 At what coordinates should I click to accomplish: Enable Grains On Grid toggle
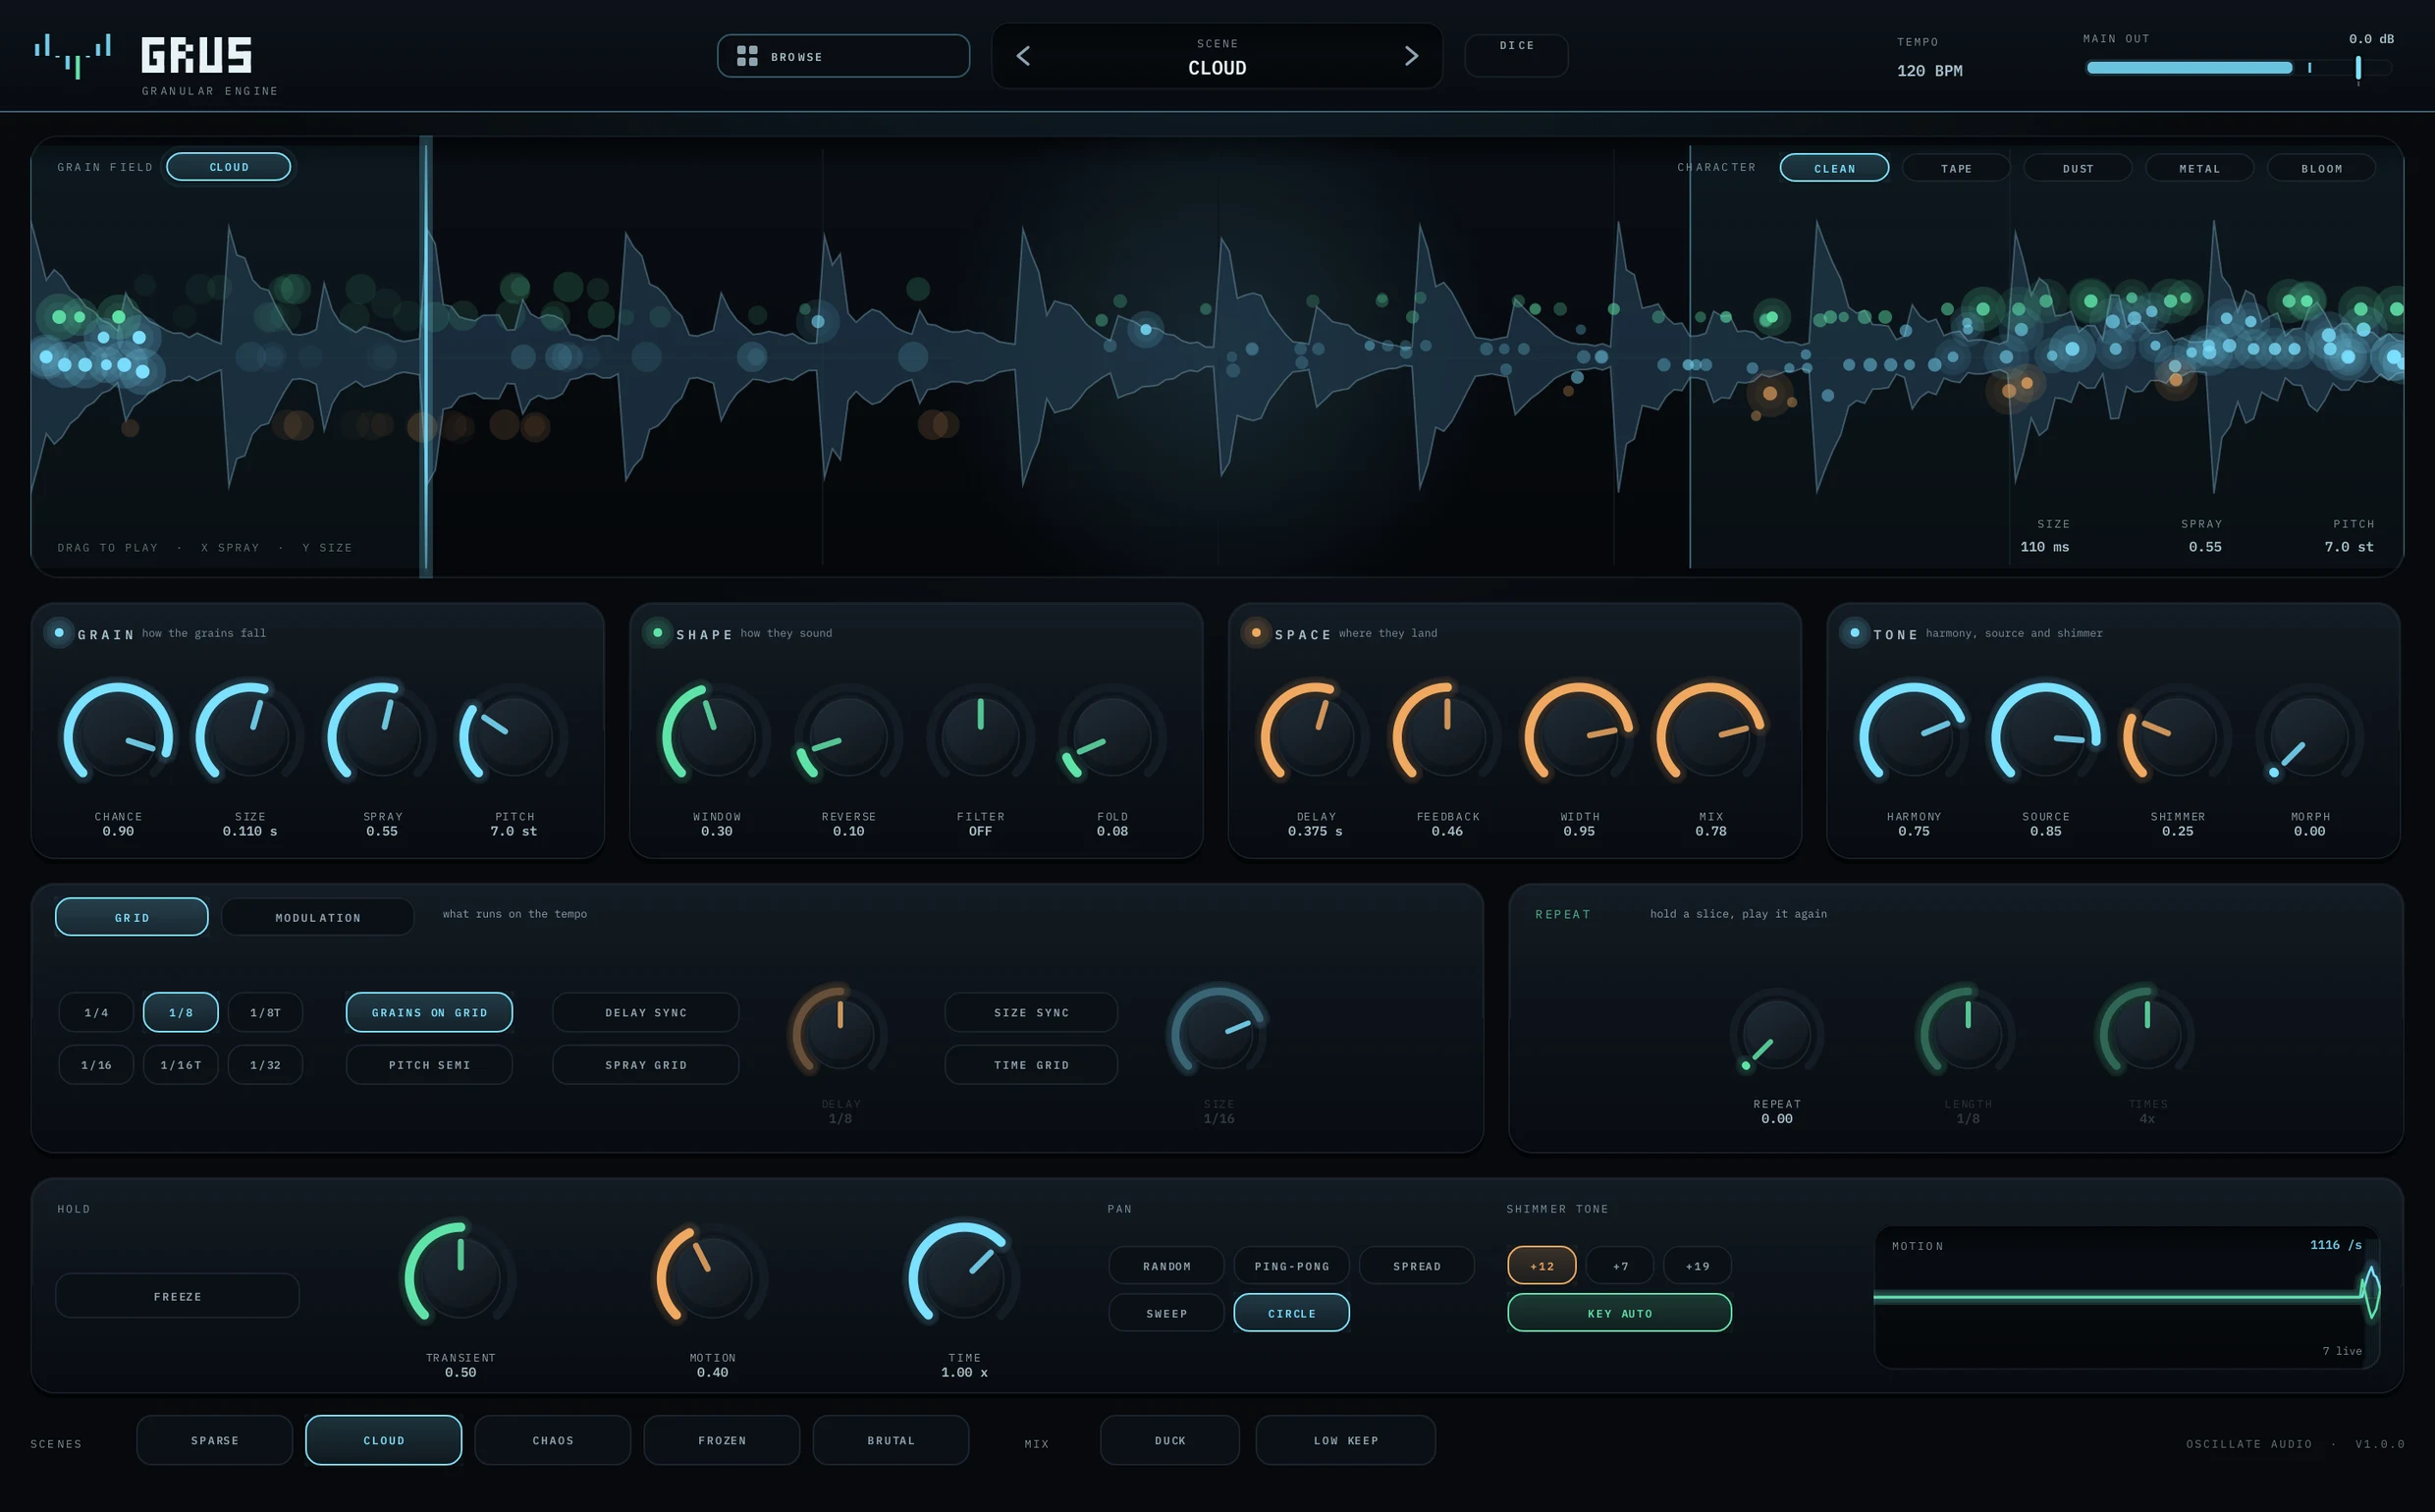click(x=429, y=1012)
